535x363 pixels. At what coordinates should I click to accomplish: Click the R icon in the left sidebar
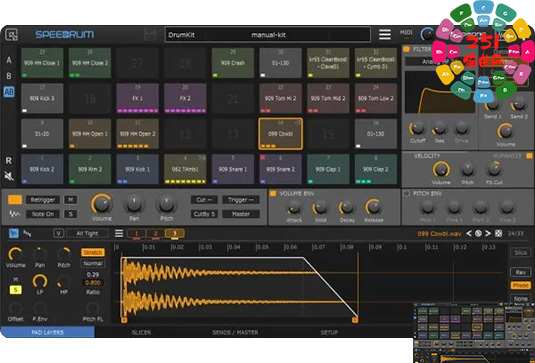[x=9, y=160]
